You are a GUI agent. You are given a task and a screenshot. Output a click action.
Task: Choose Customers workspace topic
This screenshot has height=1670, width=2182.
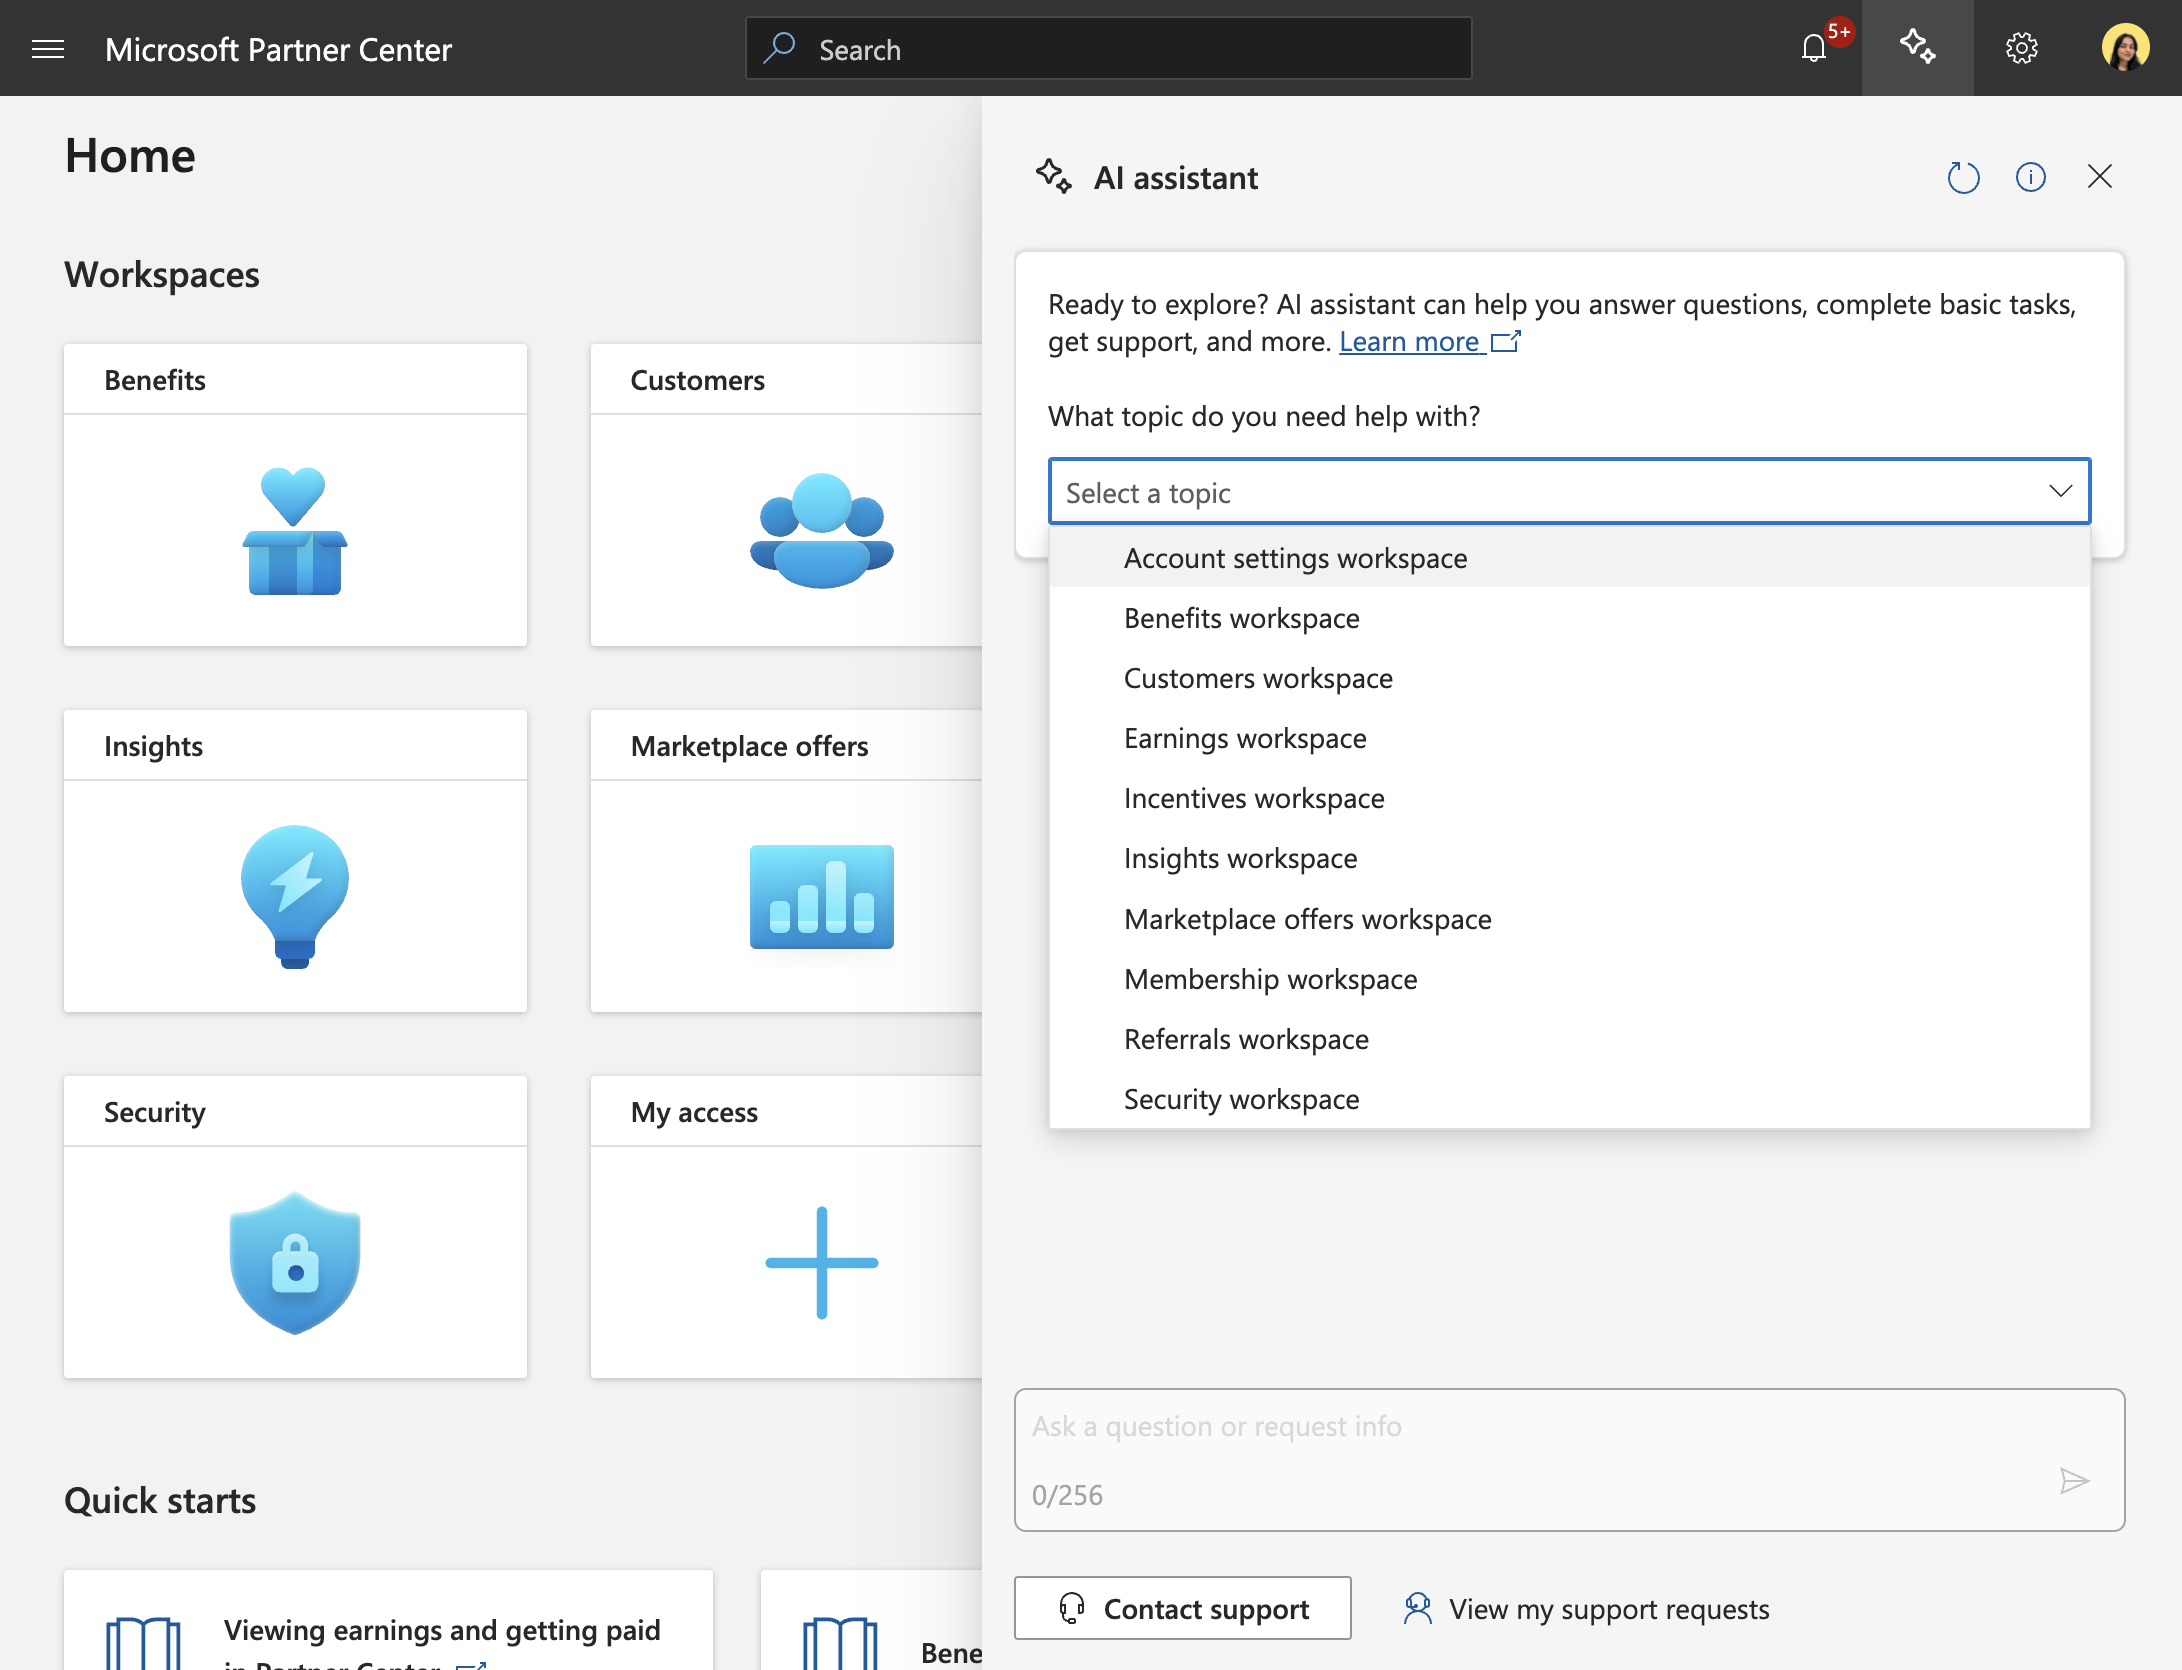pyautogui.click(x=1569, y=678)
